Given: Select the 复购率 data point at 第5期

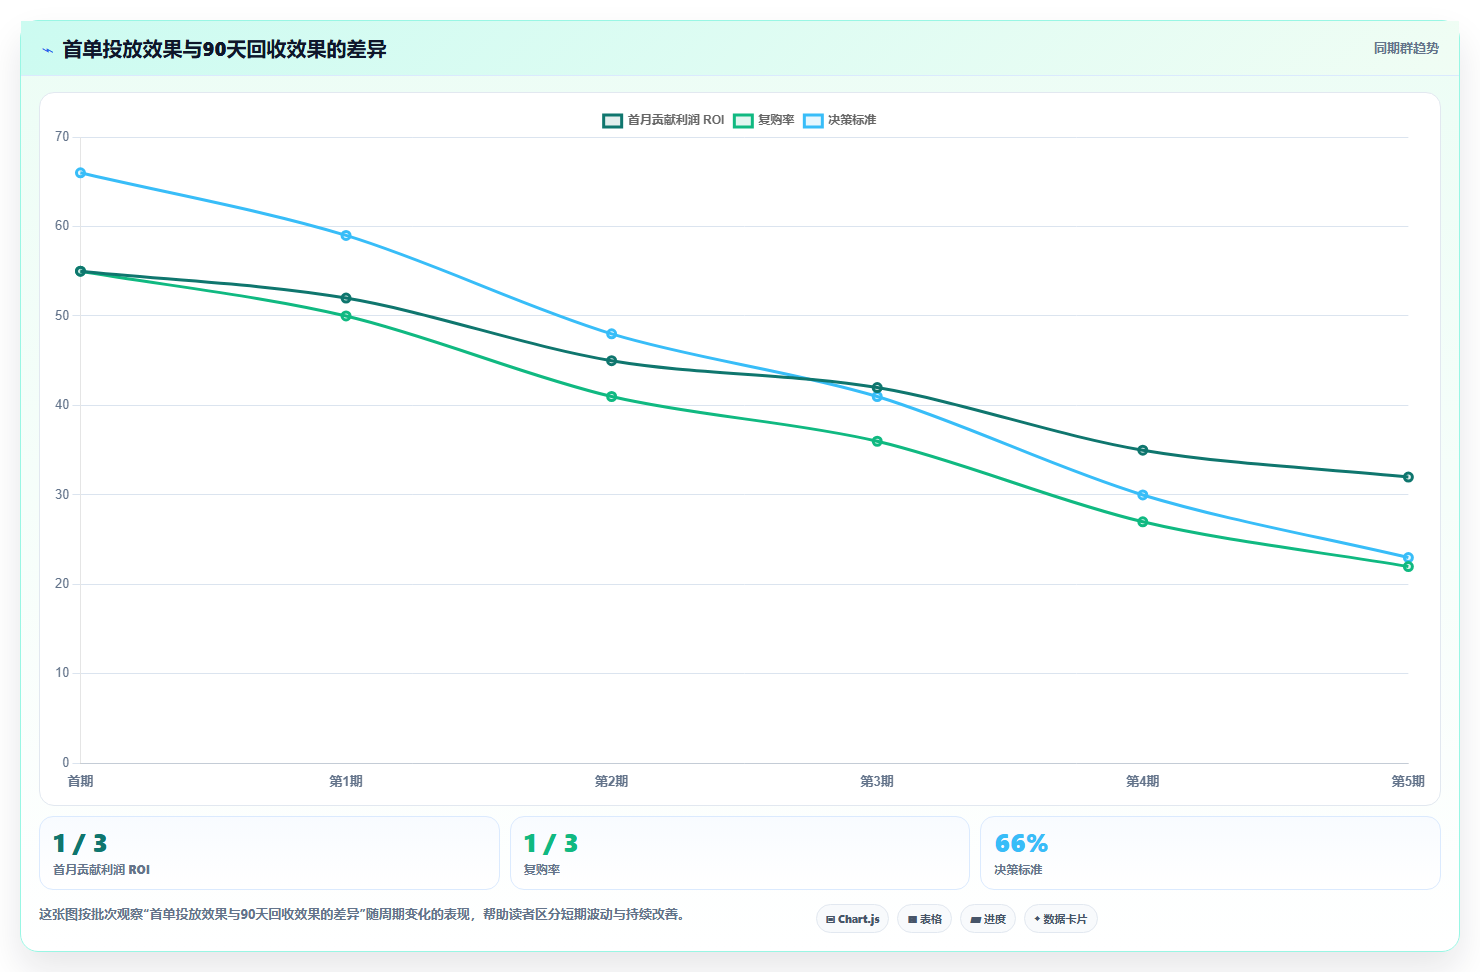Looking at the screenshot, I should (x=1408, y=567).
